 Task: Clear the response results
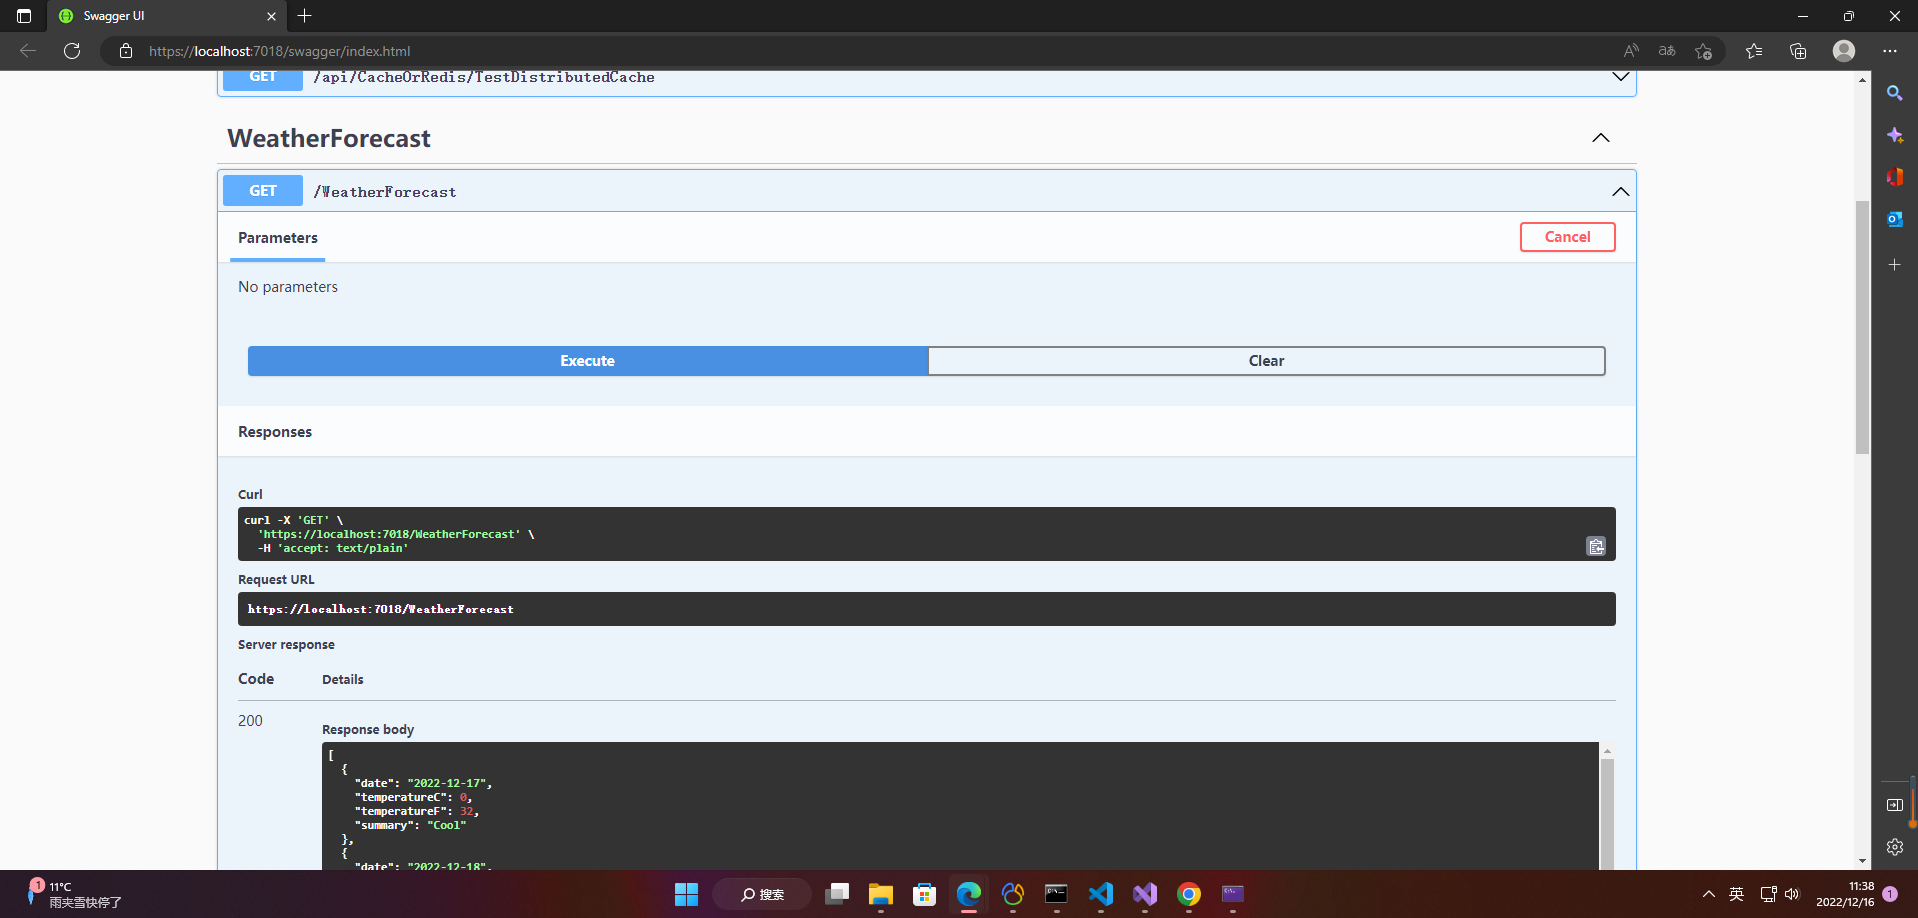(1266, 361)
